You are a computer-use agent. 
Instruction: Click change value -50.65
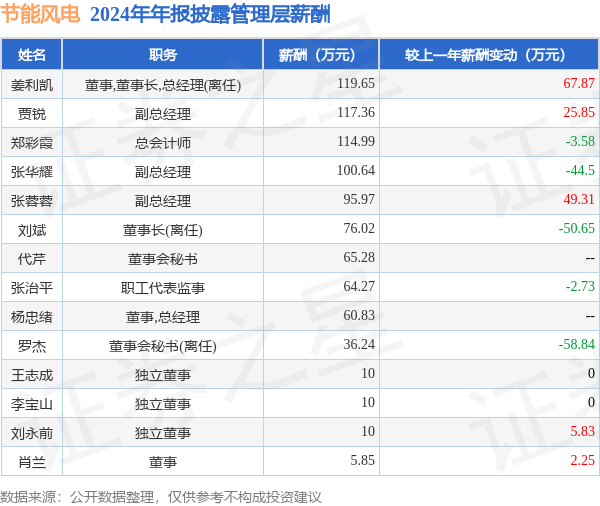click(577, 229)
